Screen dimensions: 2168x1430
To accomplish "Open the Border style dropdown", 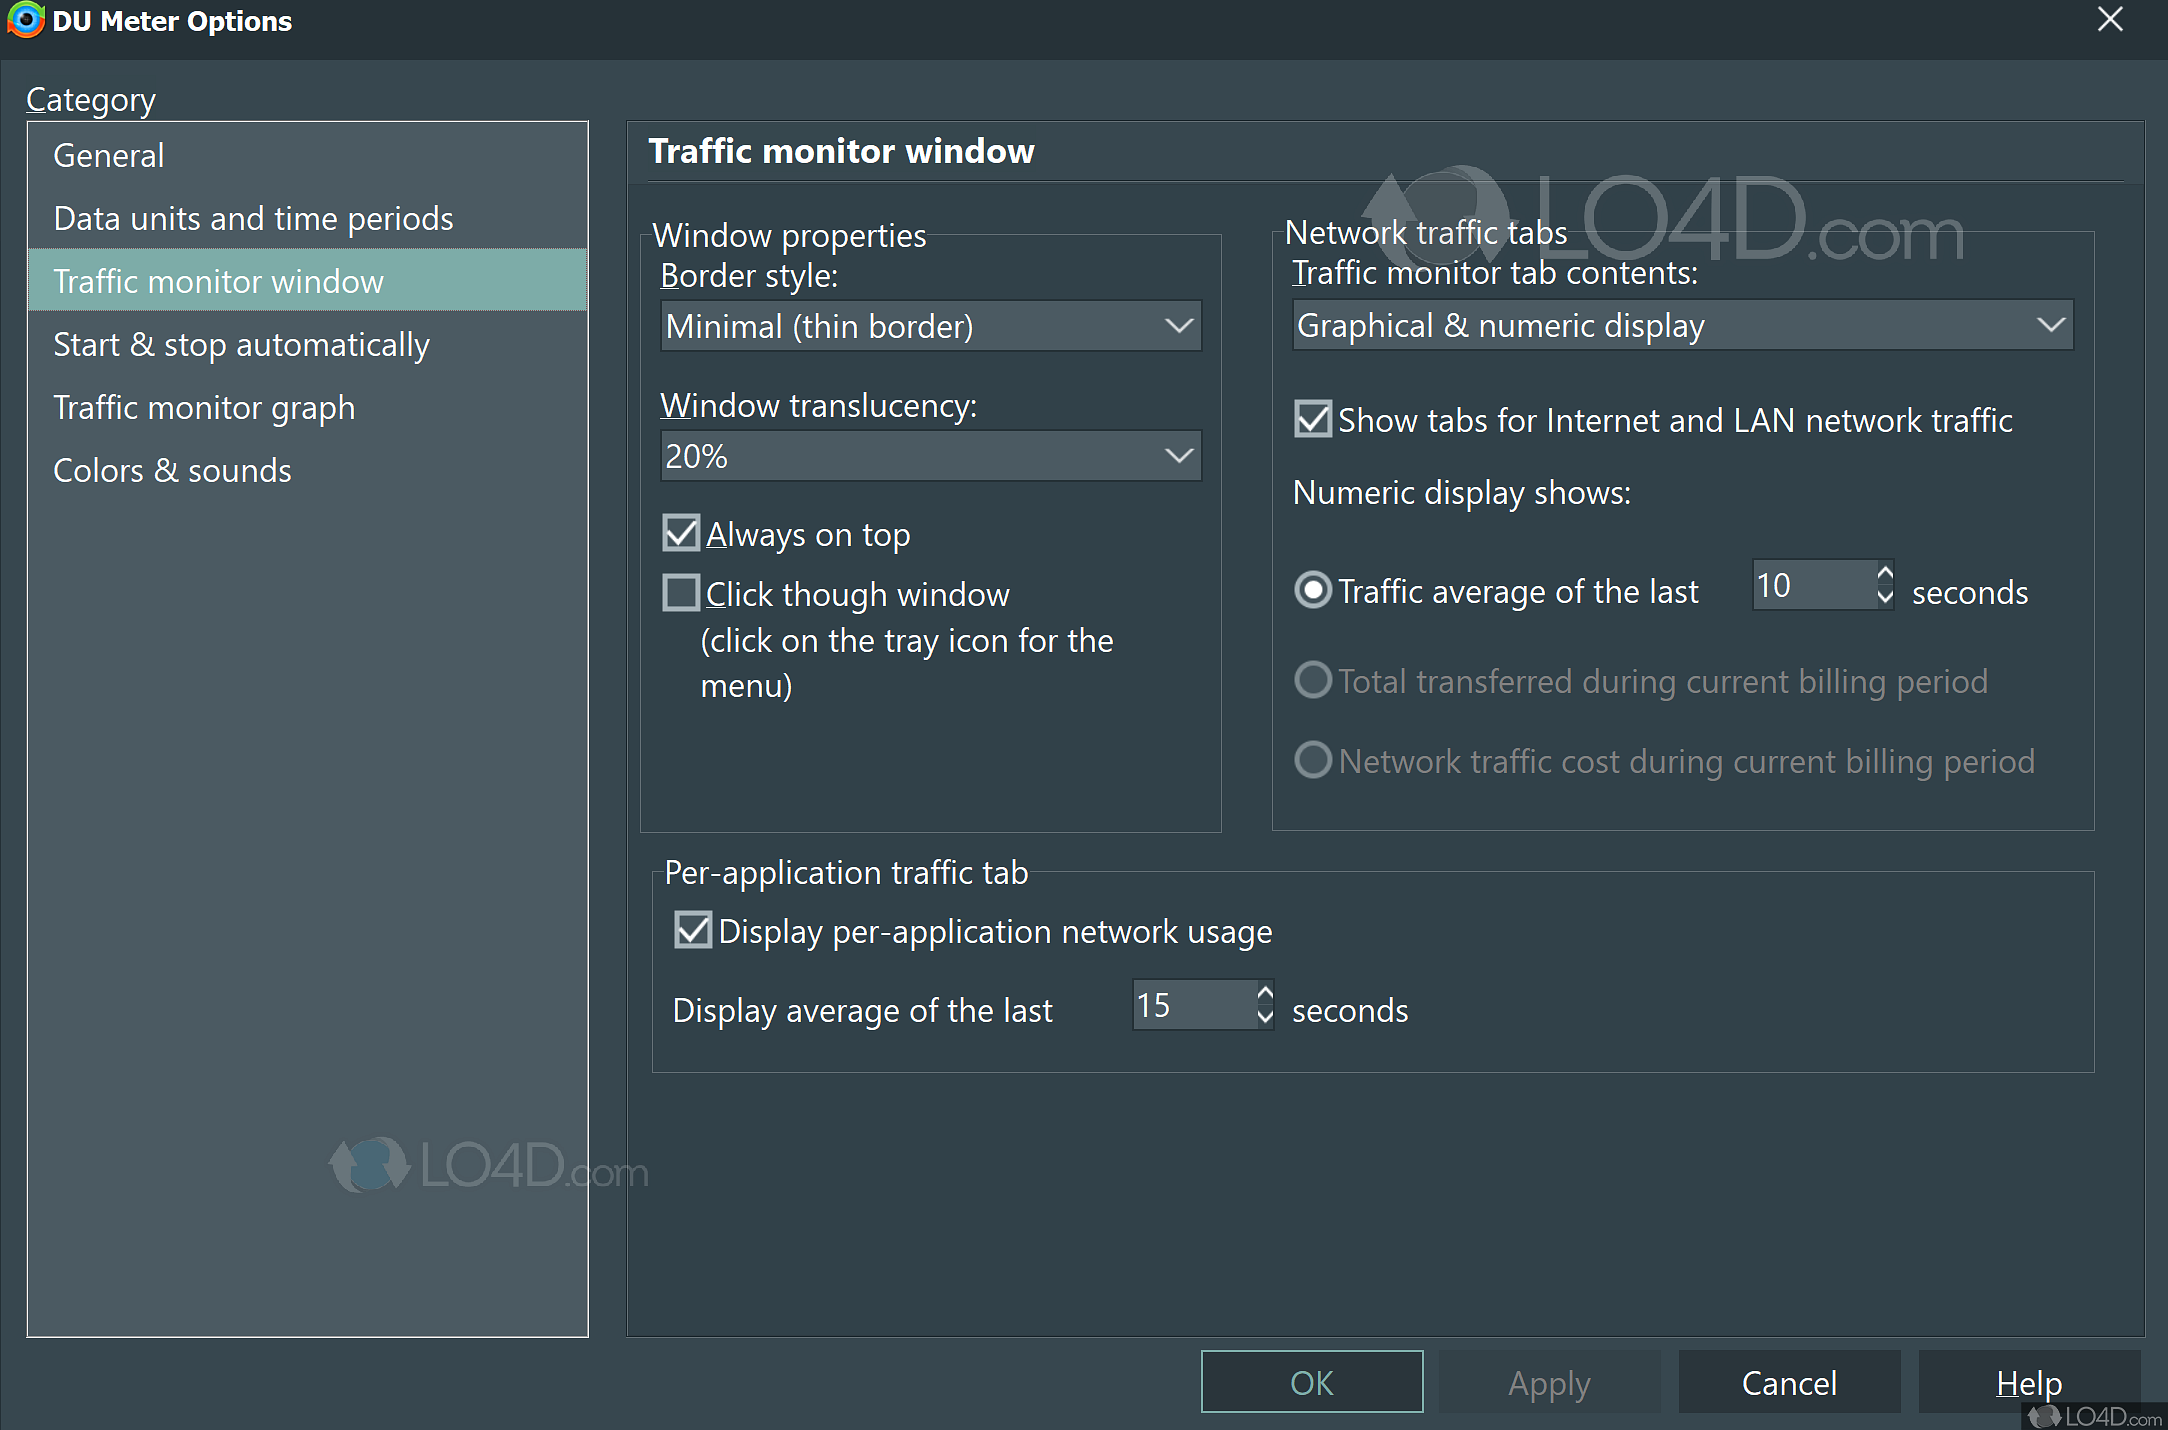I will [930, 326].
